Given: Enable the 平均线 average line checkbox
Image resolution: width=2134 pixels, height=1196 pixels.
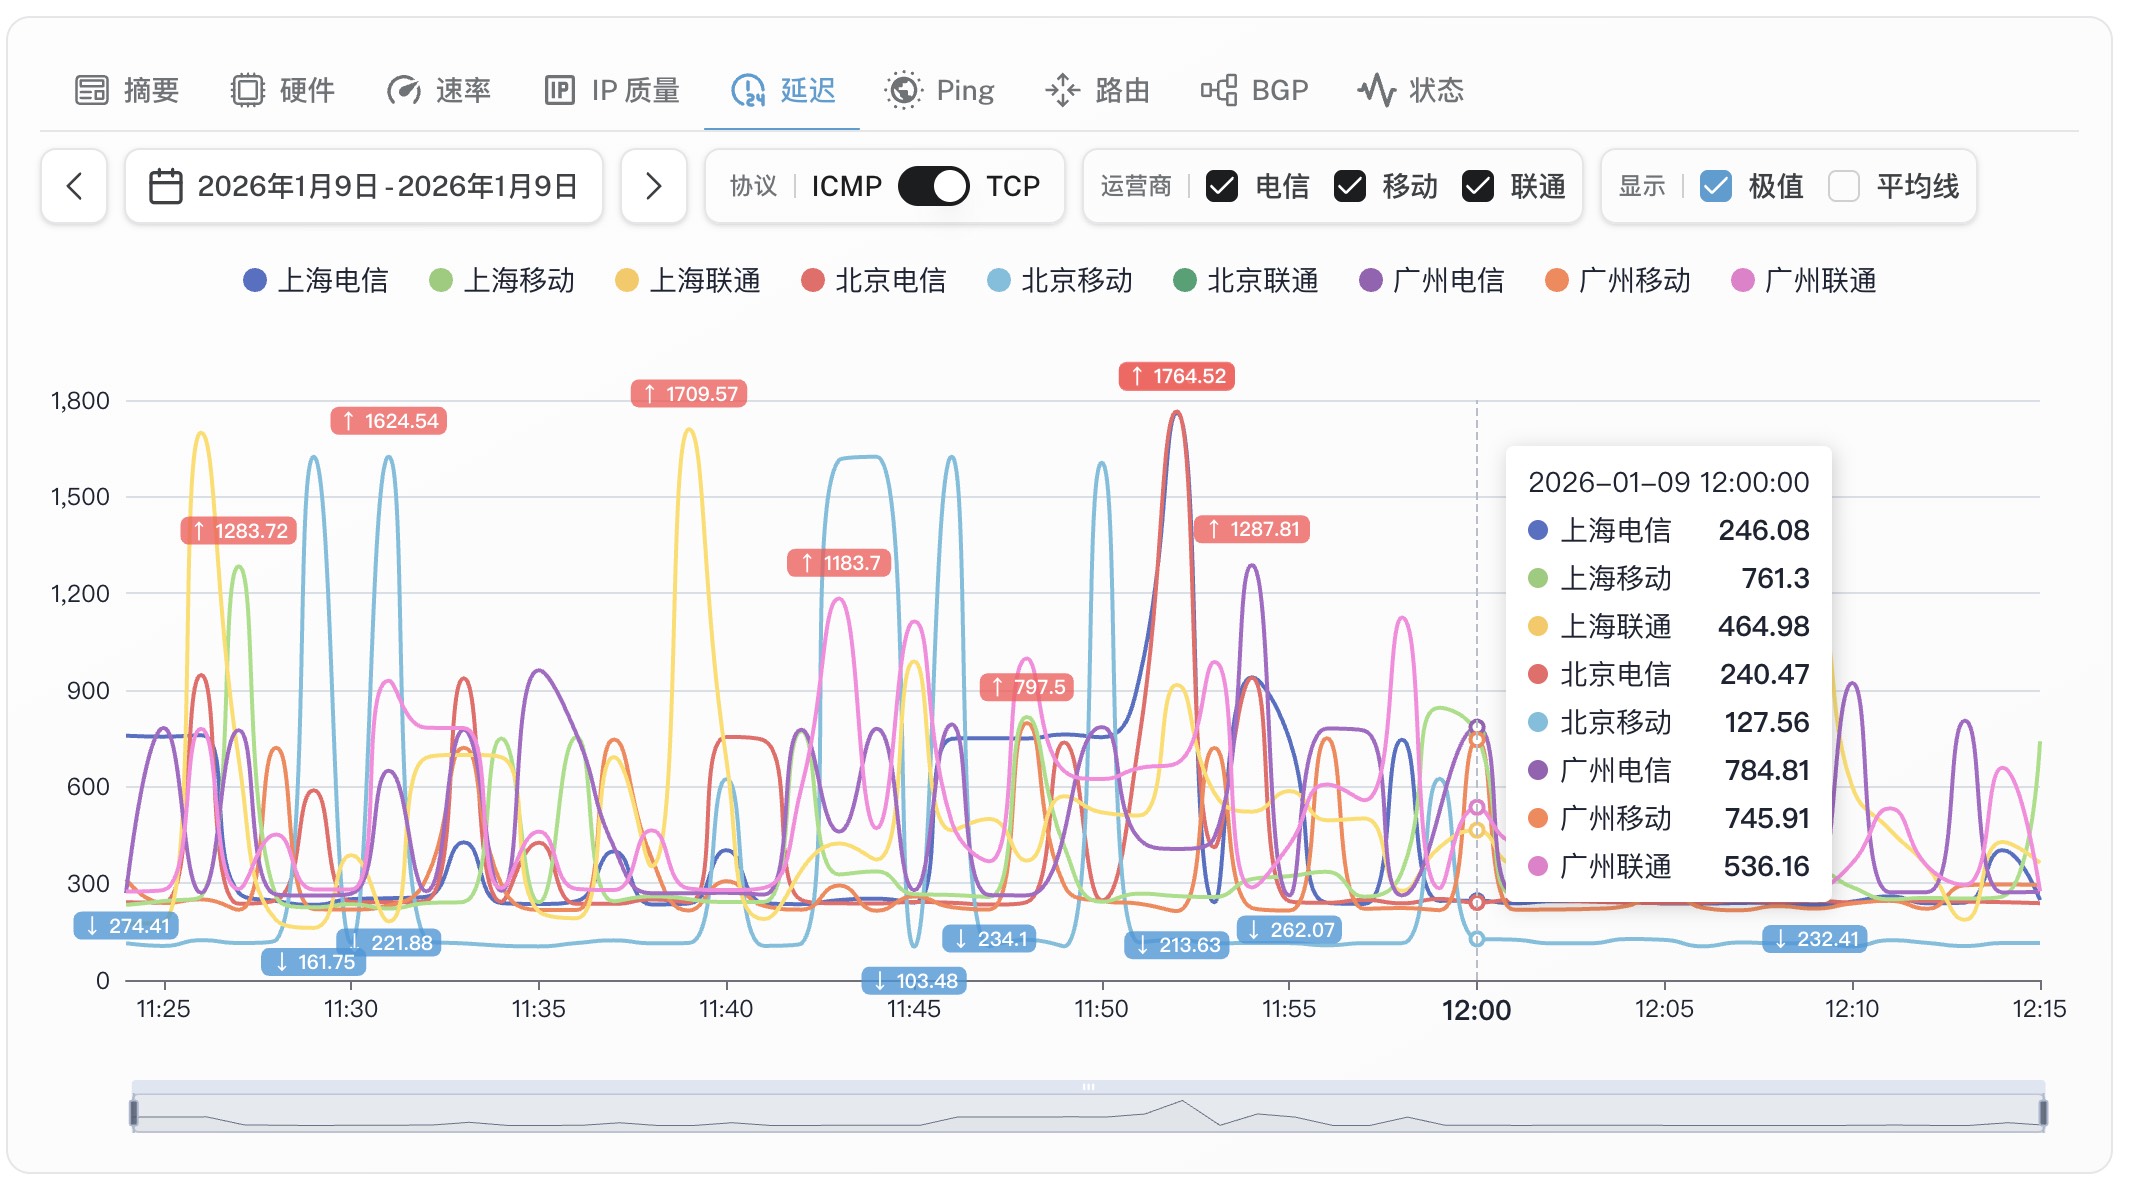Looking at the screenshot, I should pyautogui.click(x=1843, y=186).
